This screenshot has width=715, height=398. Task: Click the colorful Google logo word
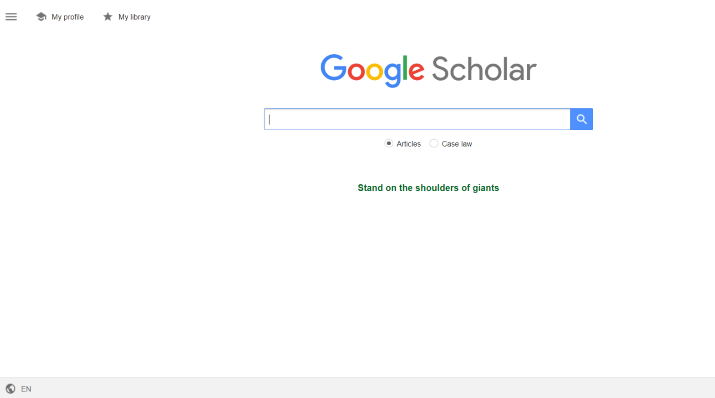372,70
